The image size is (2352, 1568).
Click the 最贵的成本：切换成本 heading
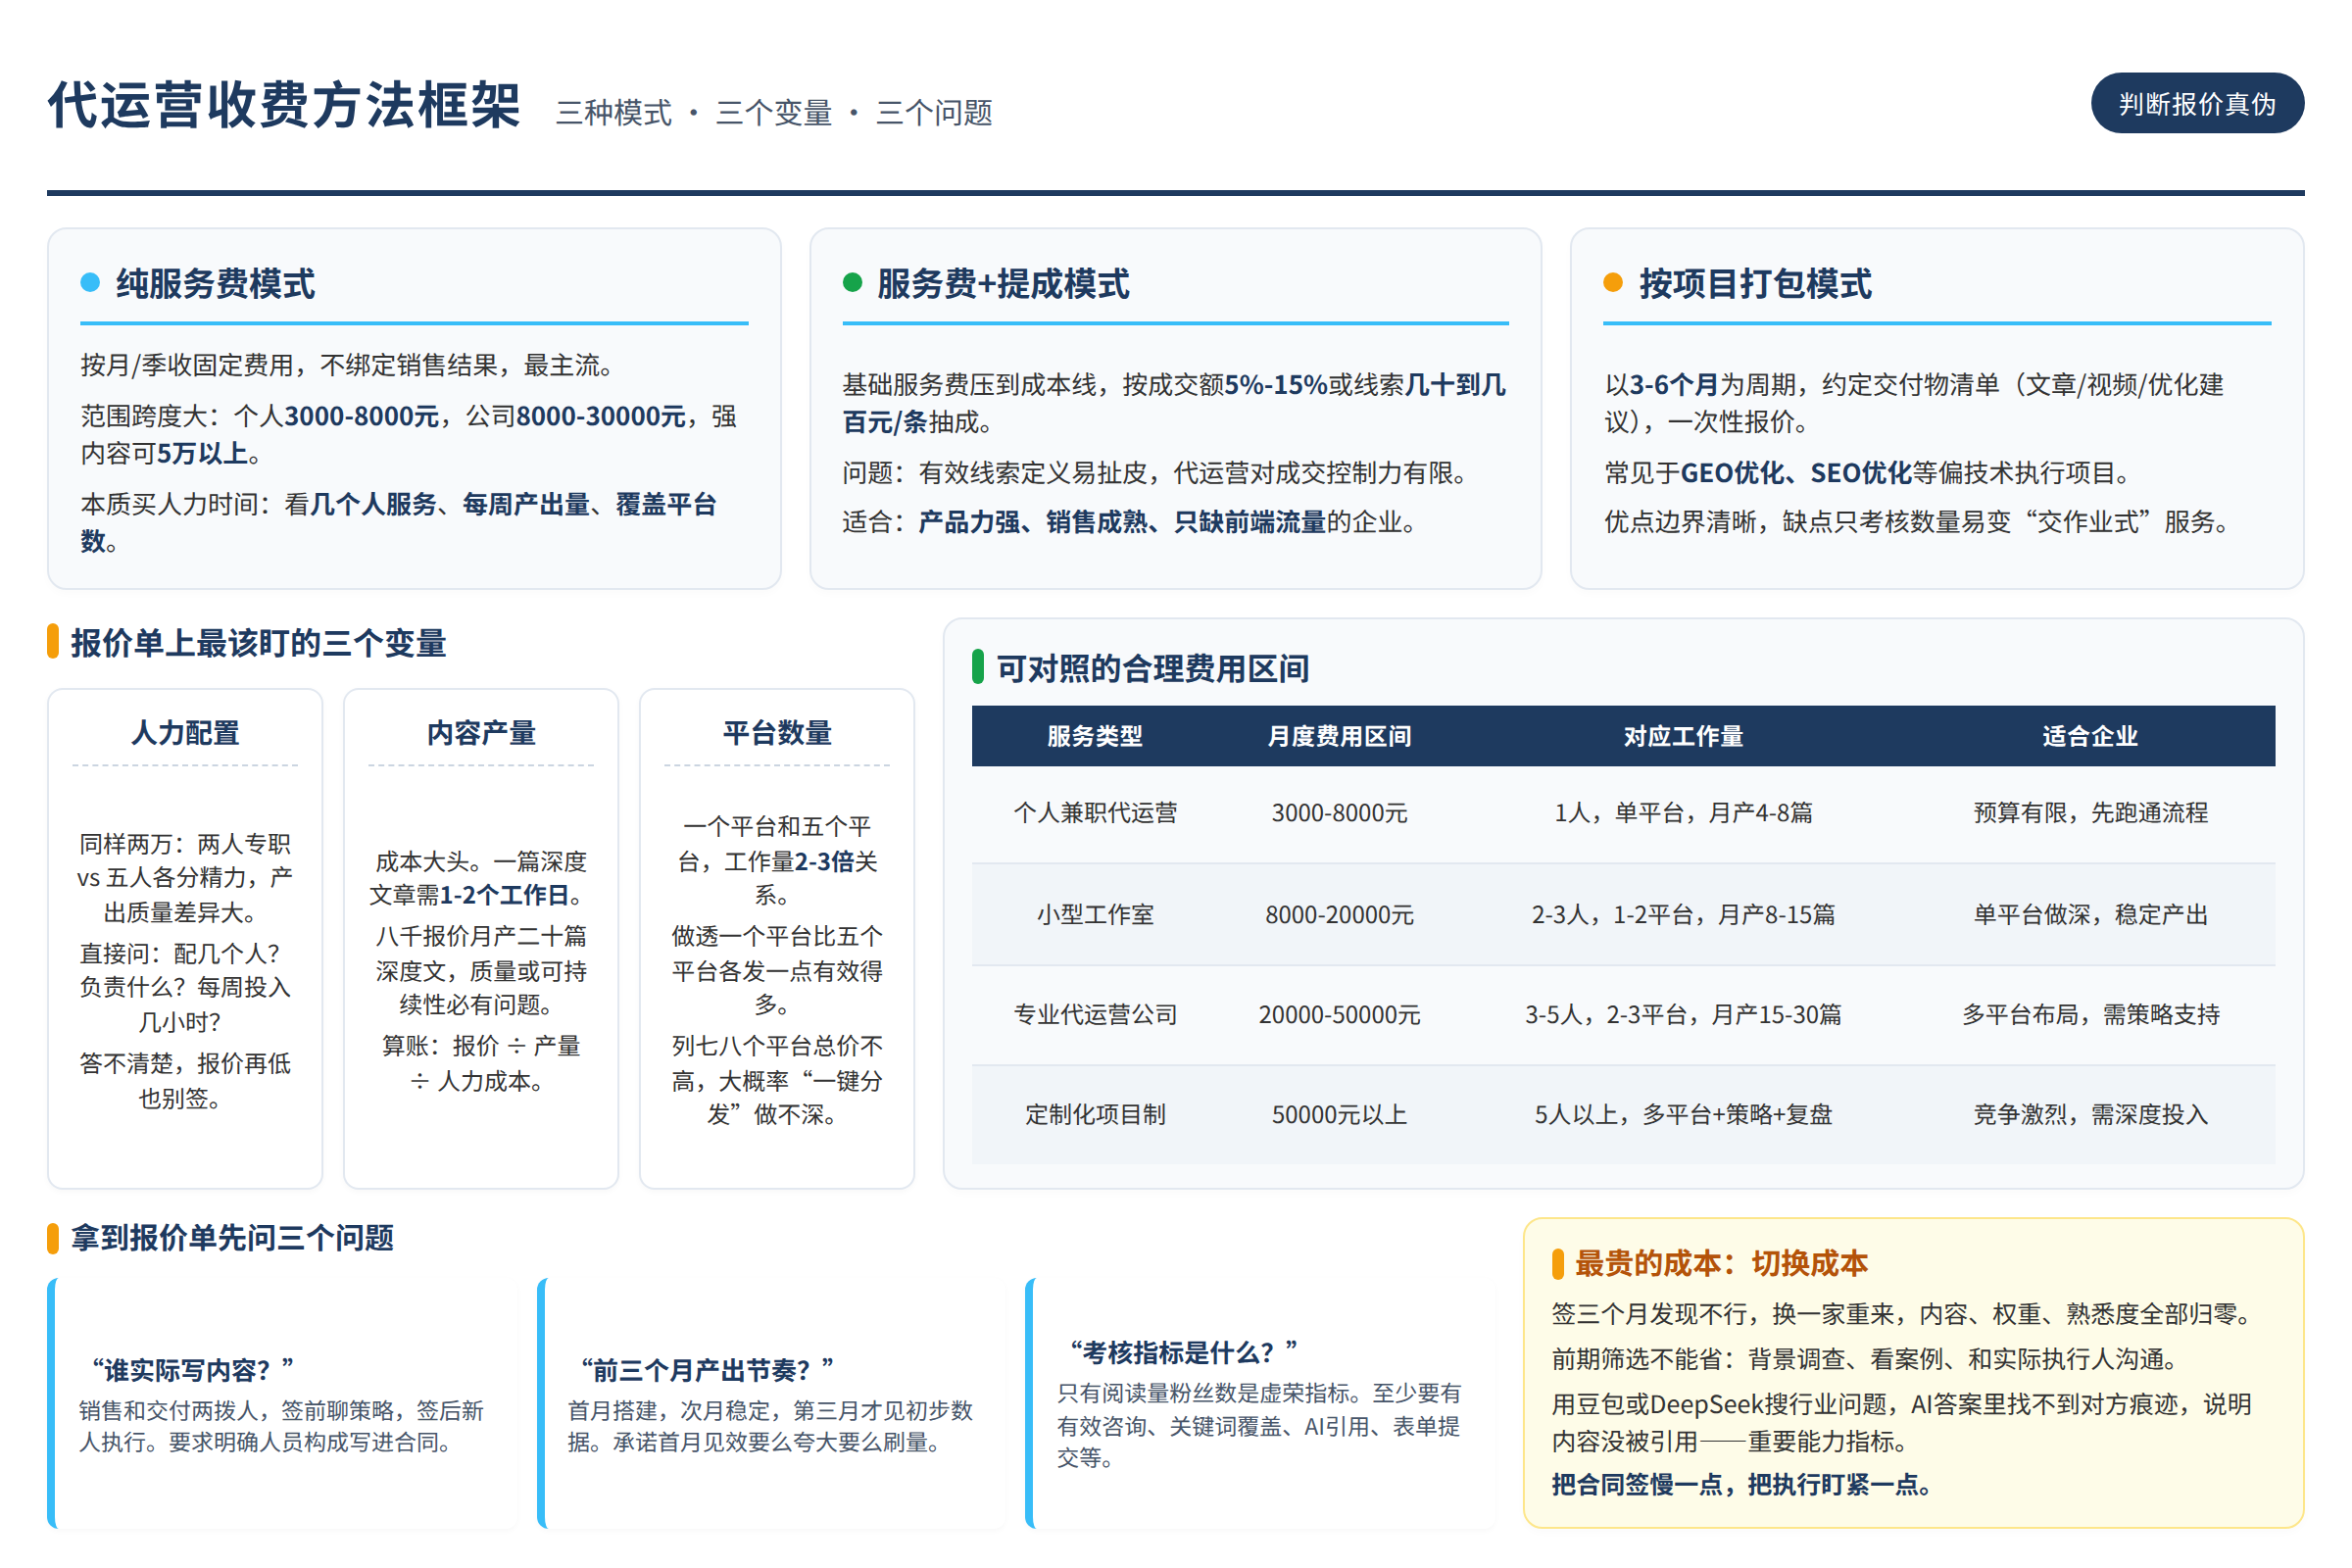pyautogui.click(x=1721, y=1263)
